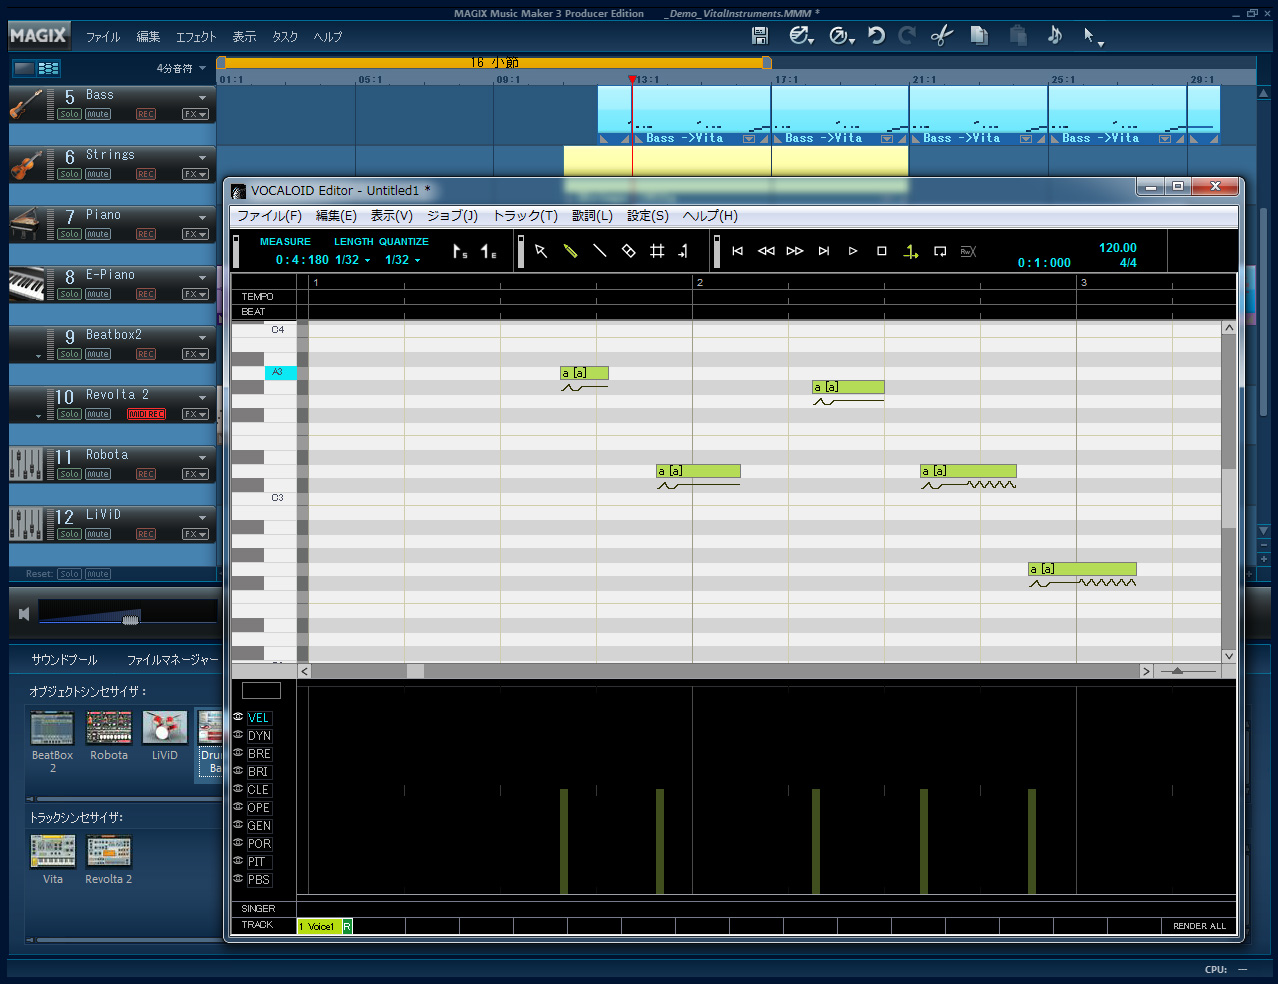Solo the LiViD track

tap(69, 534)
